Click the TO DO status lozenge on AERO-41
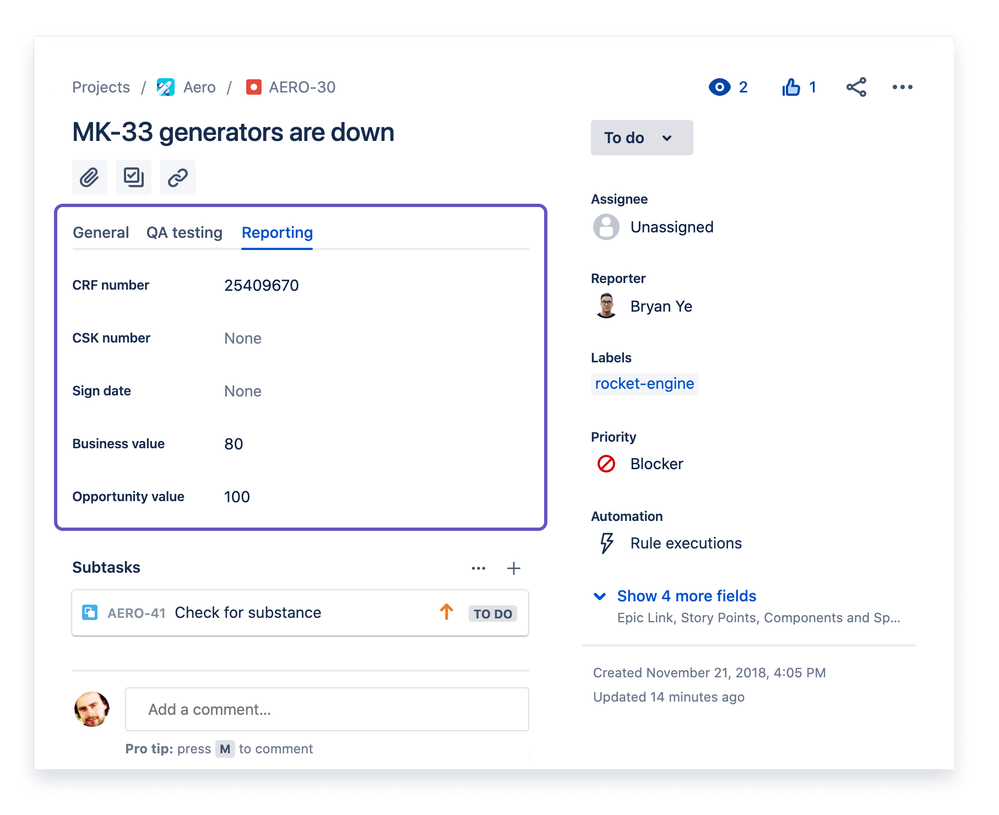The width and height of the screenshot is (999, 815). point(492,613)
